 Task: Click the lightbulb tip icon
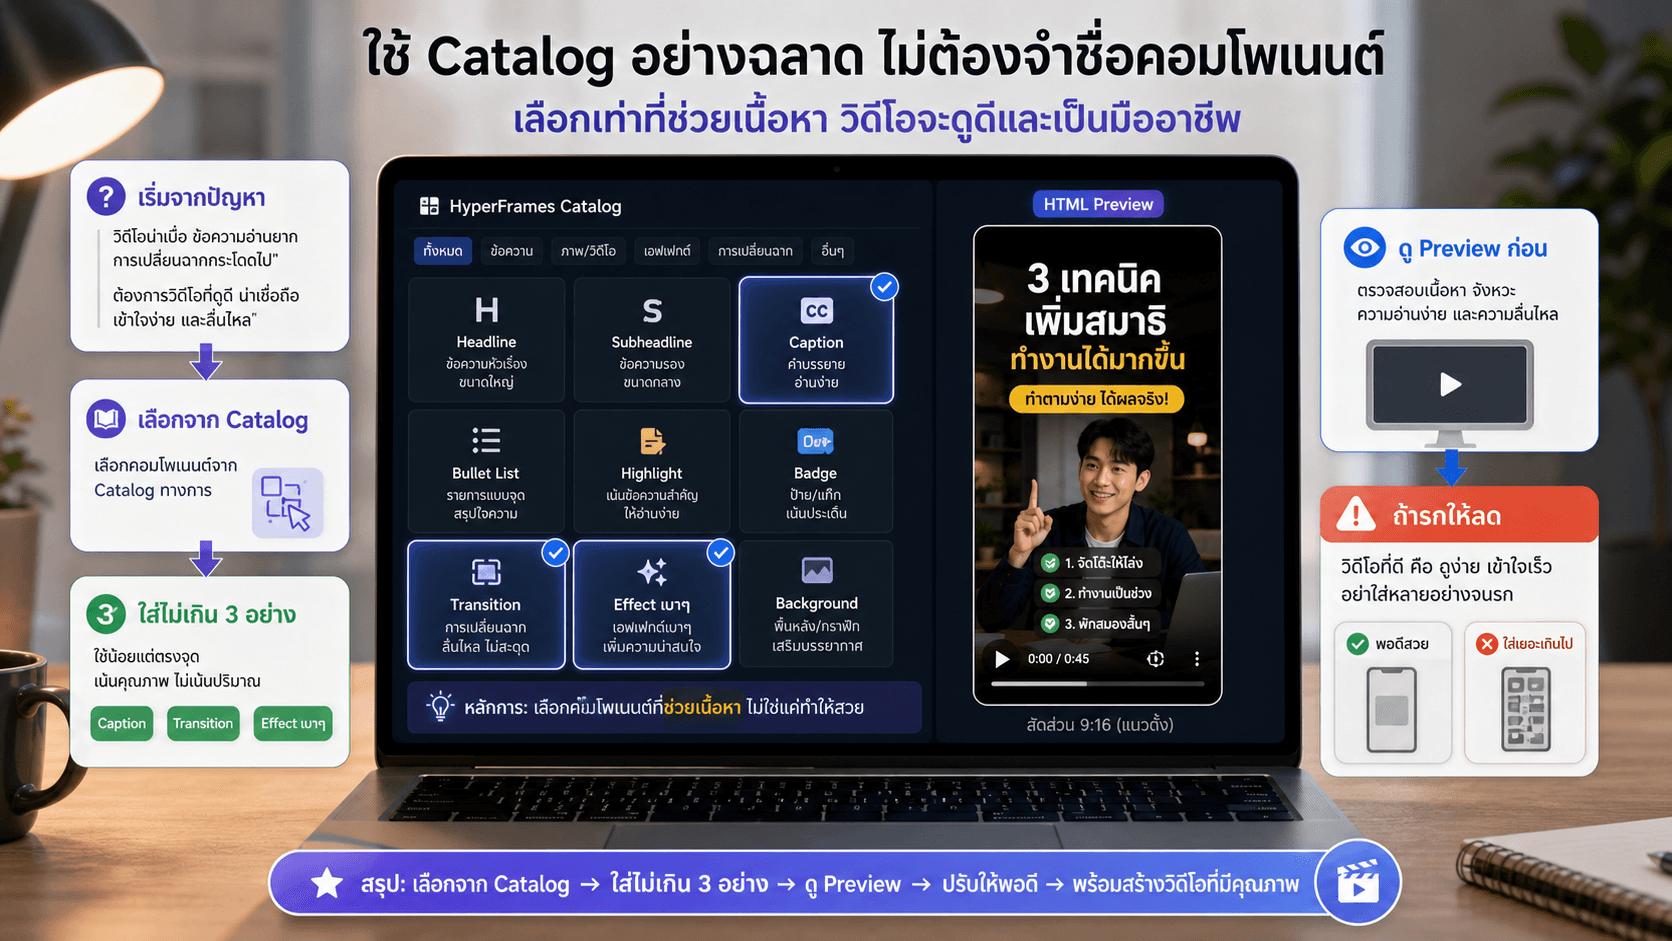[x=440, y=706]
